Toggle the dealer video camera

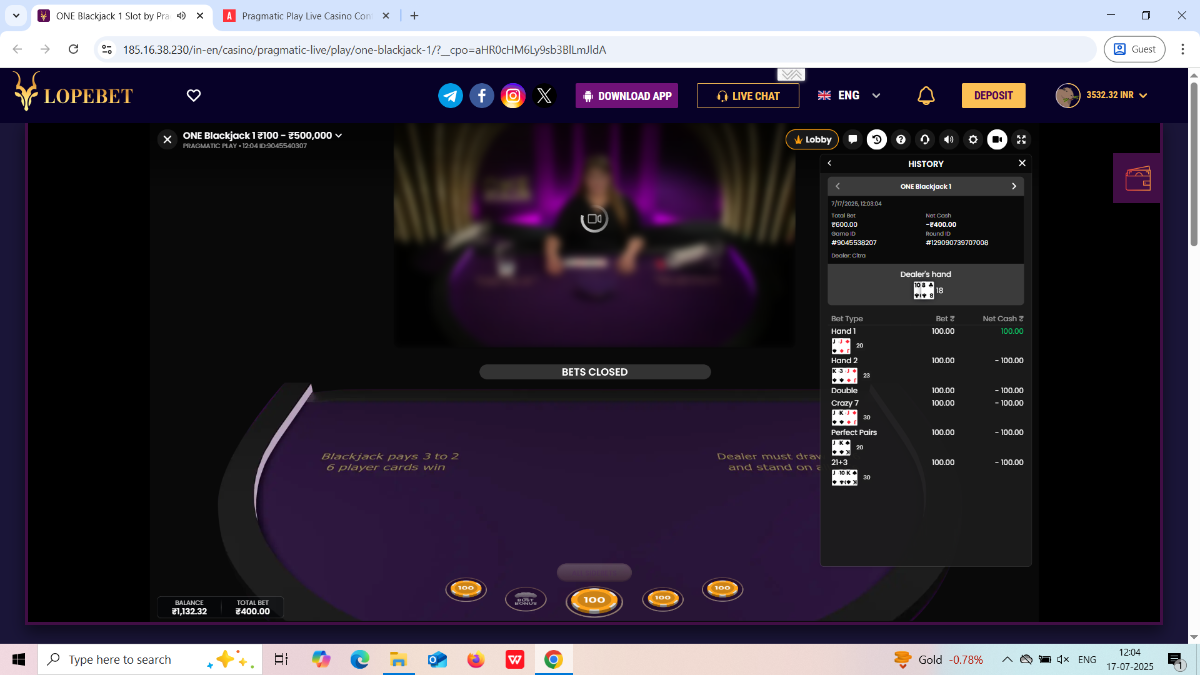997,140
